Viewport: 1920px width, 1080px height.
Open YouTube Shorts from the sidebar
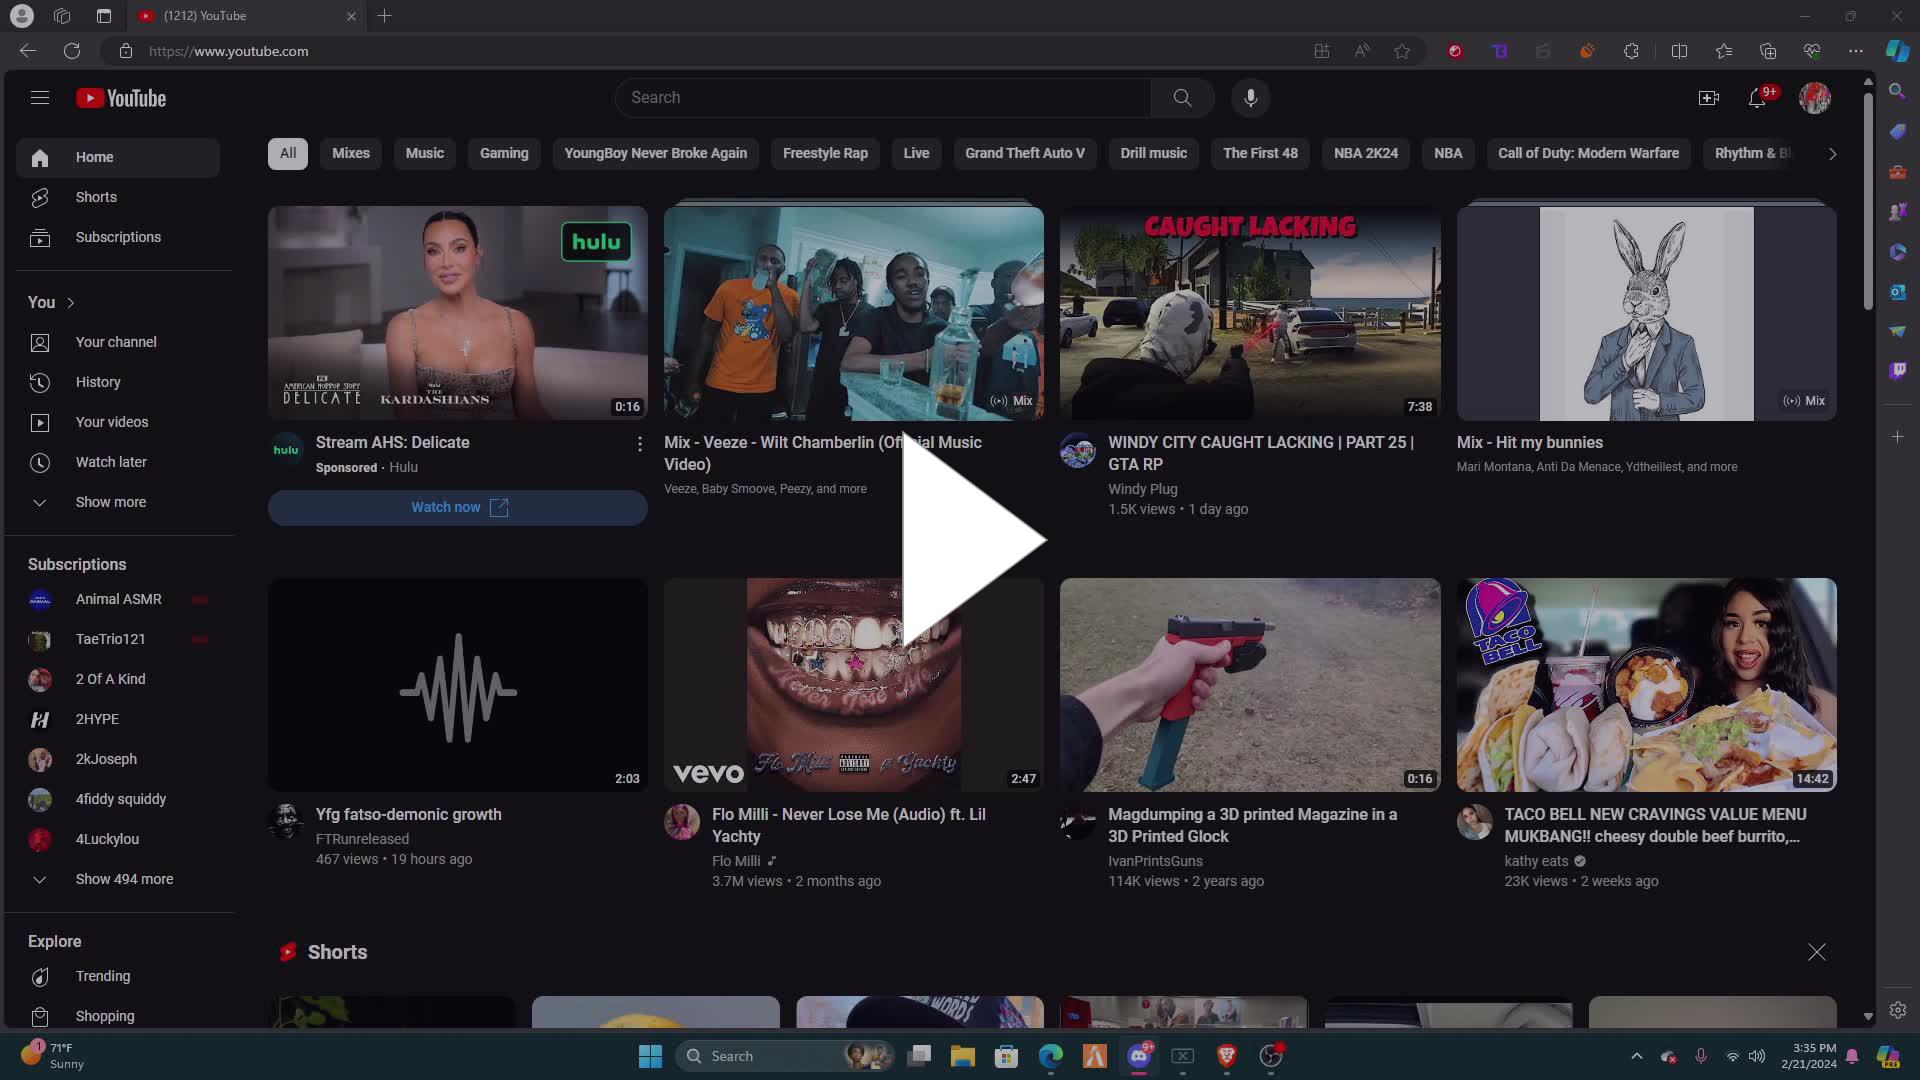tap(95, 197)
